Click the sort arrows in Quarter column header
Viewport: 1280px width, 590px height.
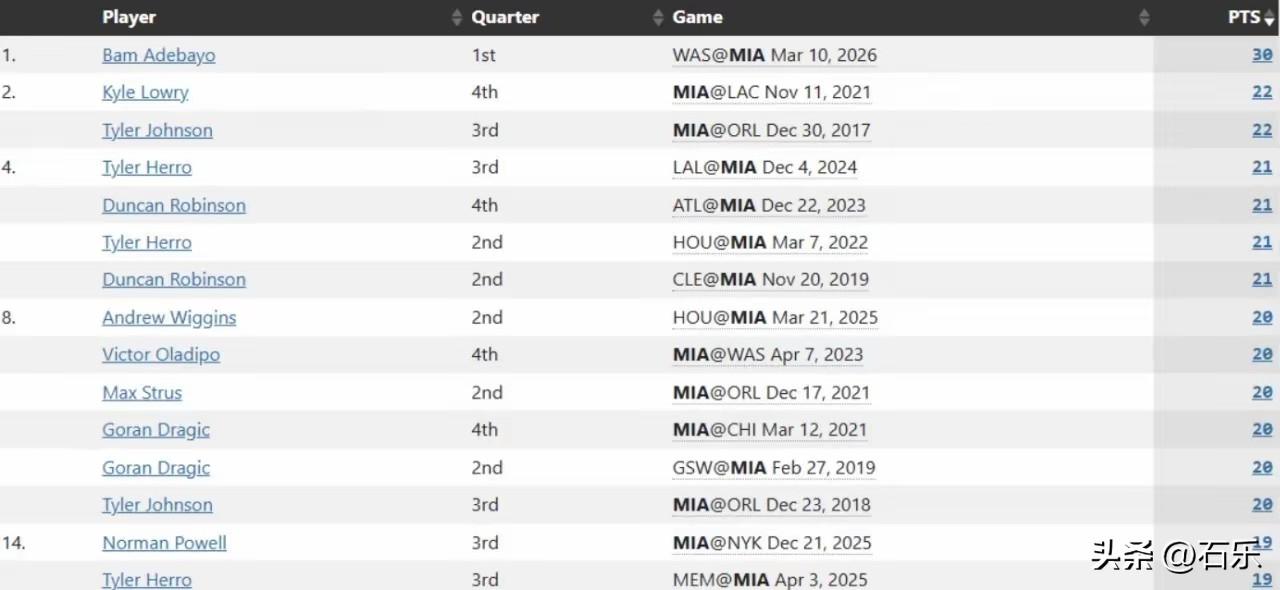(x=658, y=17)
